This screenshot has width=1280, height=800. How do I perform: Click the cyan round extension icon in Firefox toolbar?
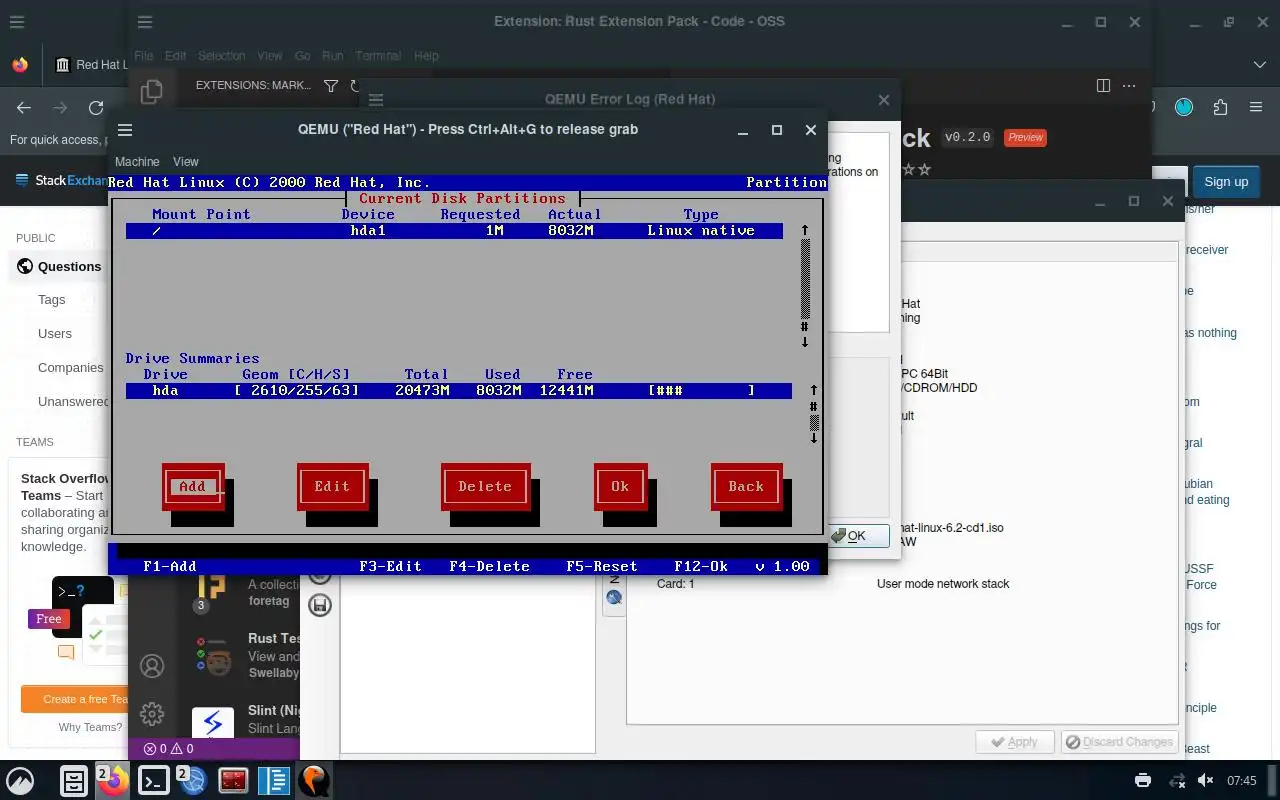click(x=1184, y=107)
